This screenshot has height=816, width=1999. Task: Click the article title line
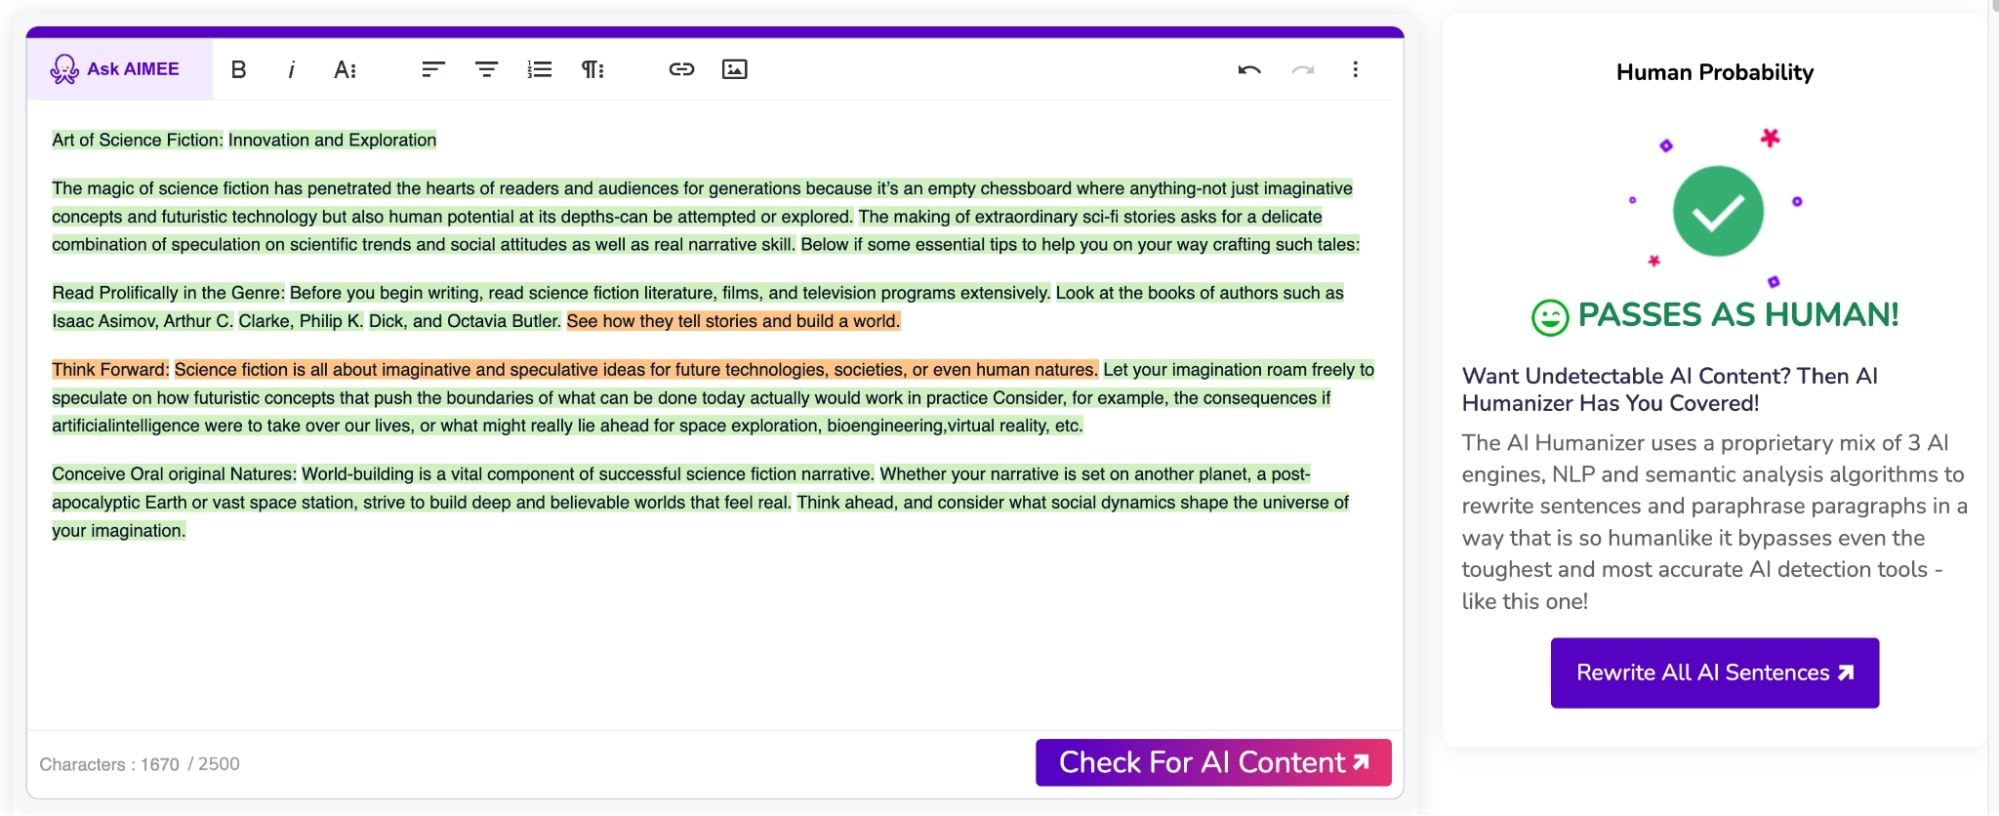tap(244, 140)
